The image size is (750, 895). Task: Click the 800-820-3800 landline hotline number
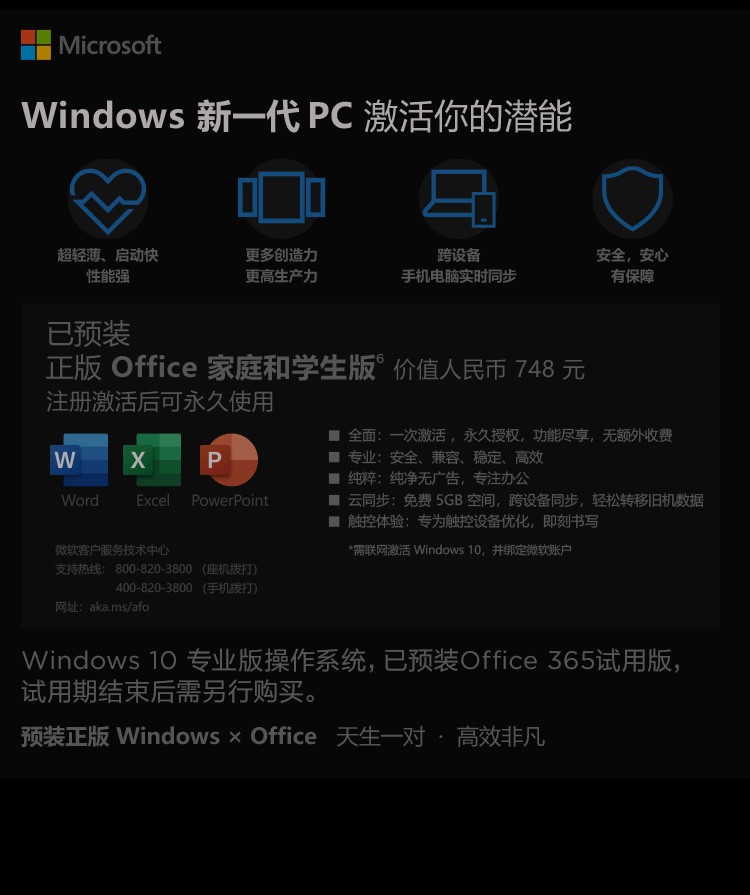[154, 569]
